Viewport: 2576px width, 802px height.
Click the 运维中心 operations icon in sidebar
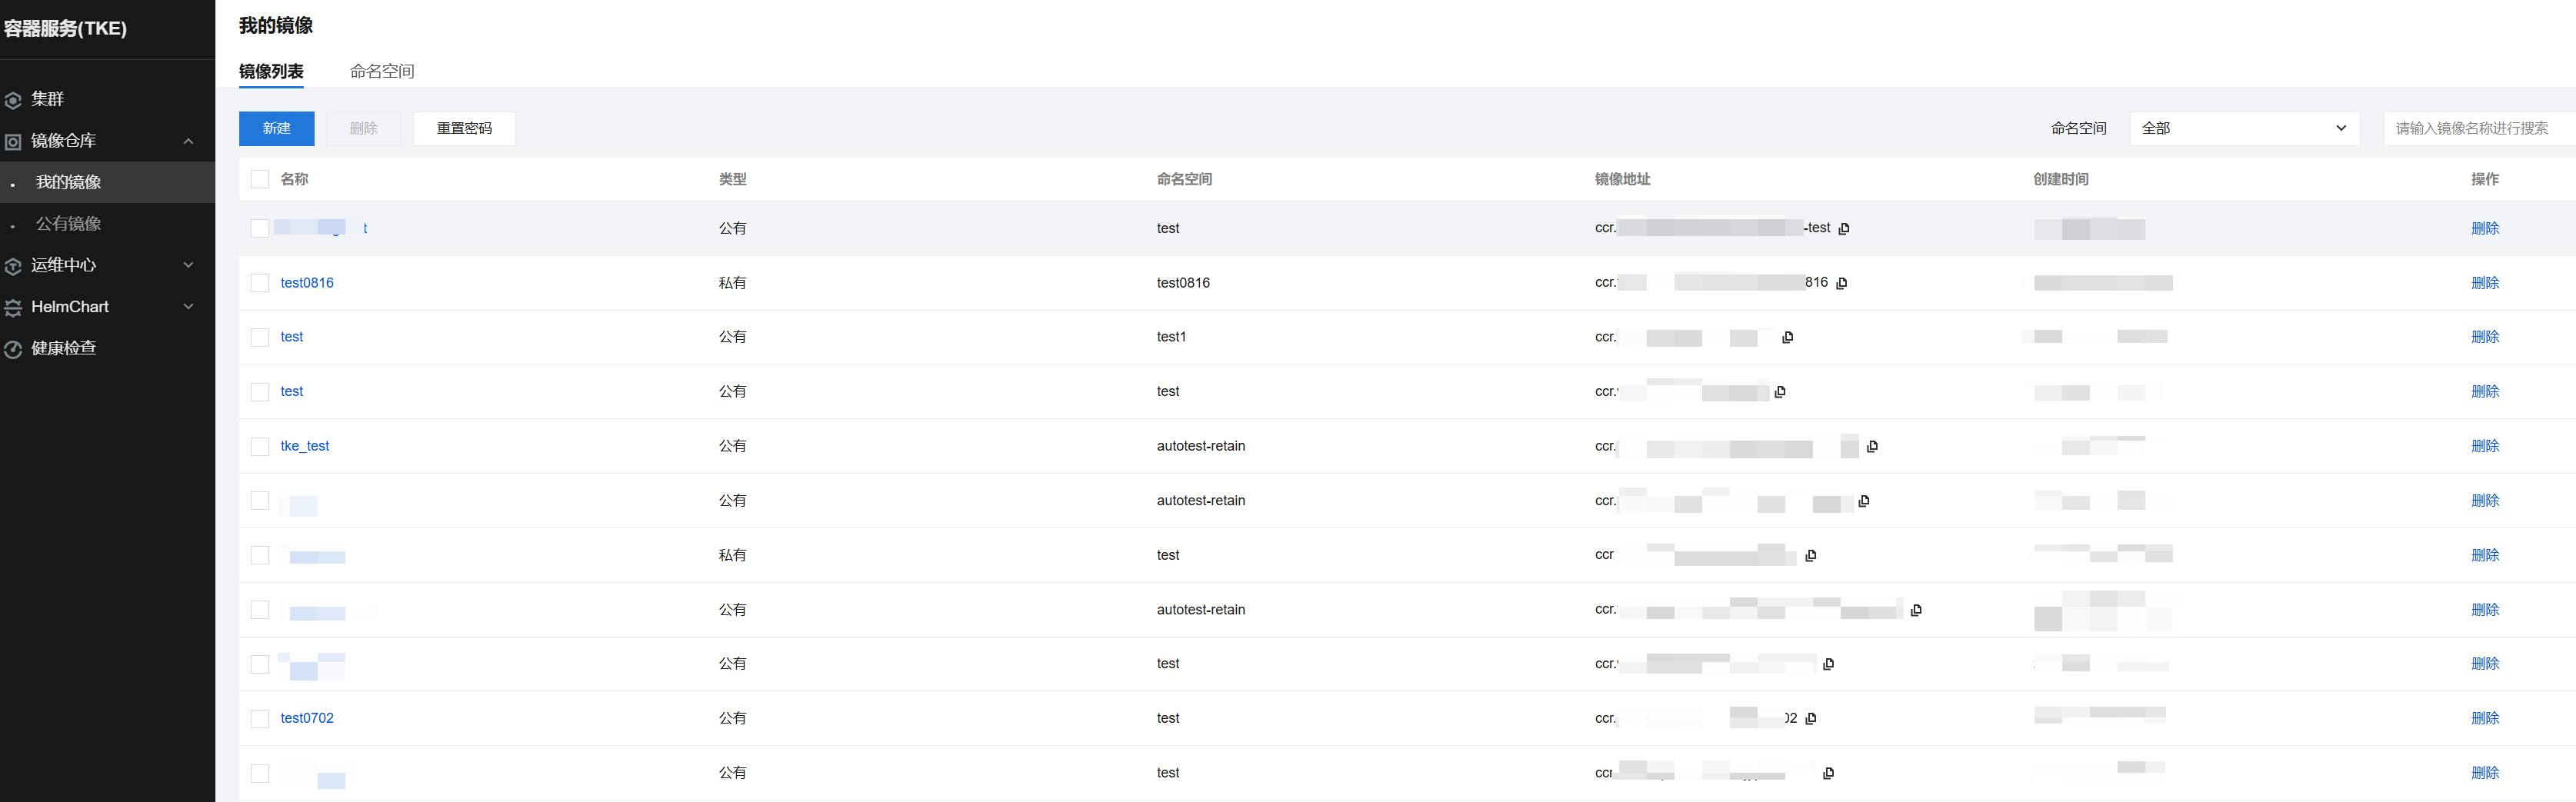tap(13, 266)
